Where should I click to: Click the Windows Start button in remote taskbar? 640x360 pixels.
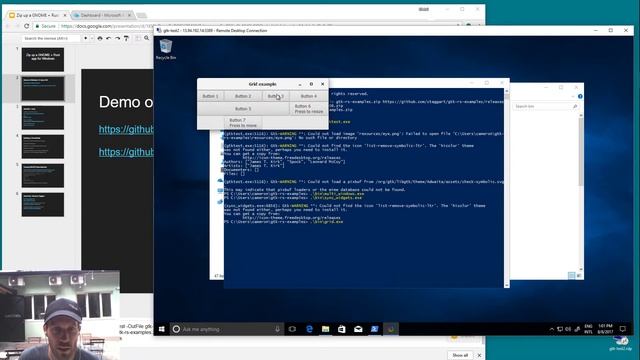tap(162, 329)
